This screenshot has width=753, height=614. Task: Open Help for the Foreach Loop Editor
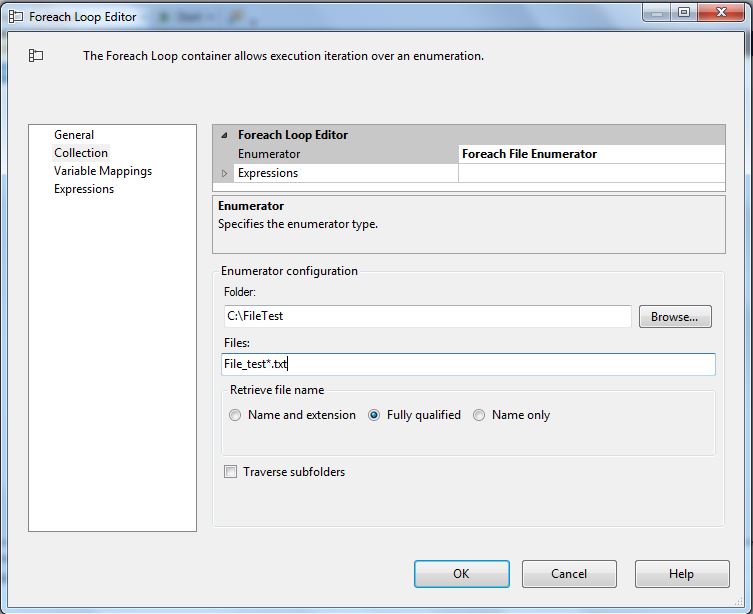click(x=681, y=574)
